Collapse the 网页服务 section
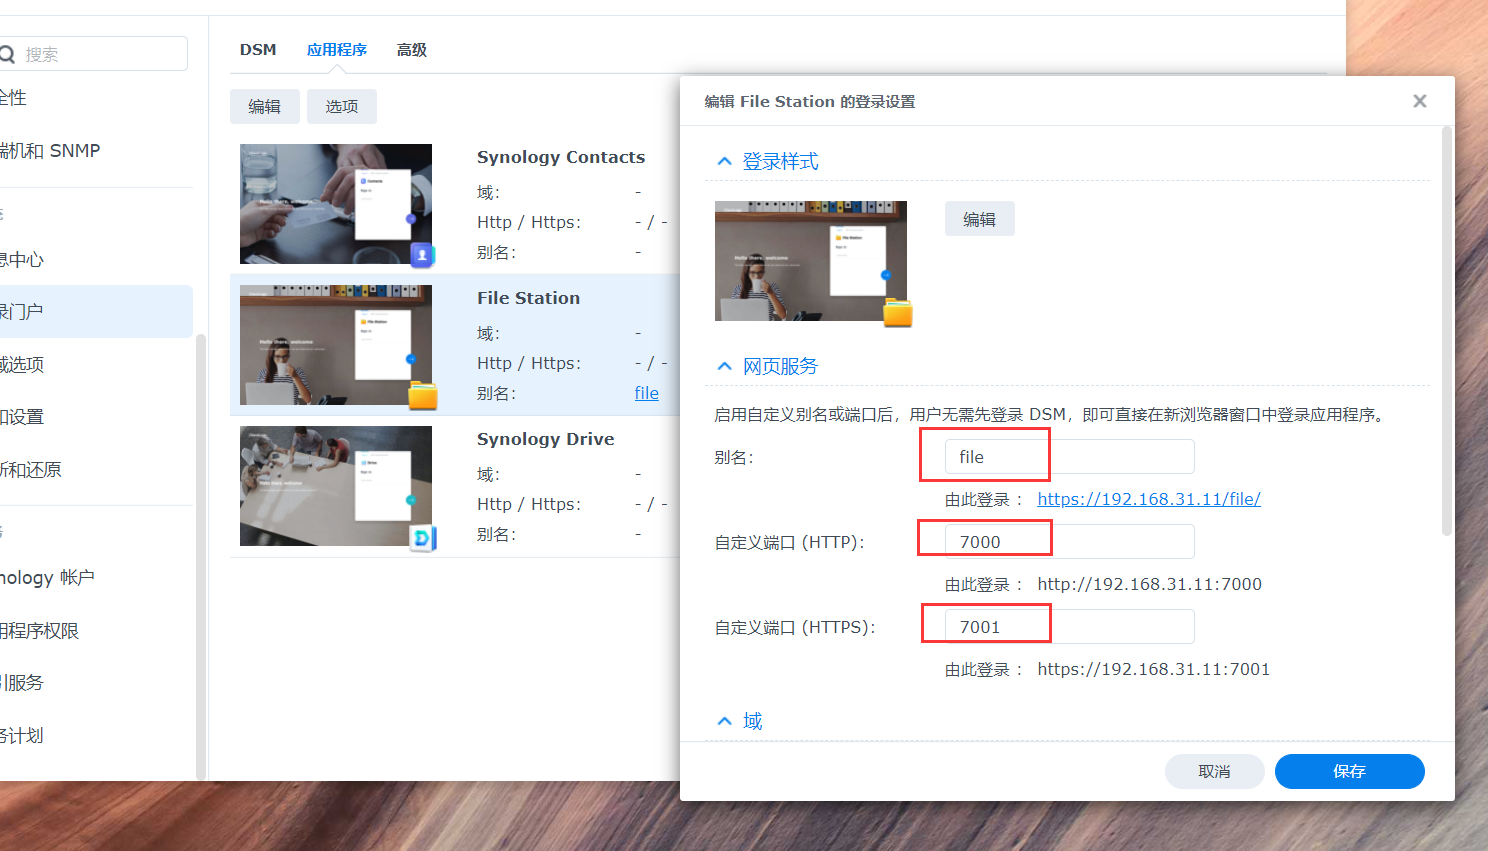The image size is (1488, 851). (x=725, y=366)
